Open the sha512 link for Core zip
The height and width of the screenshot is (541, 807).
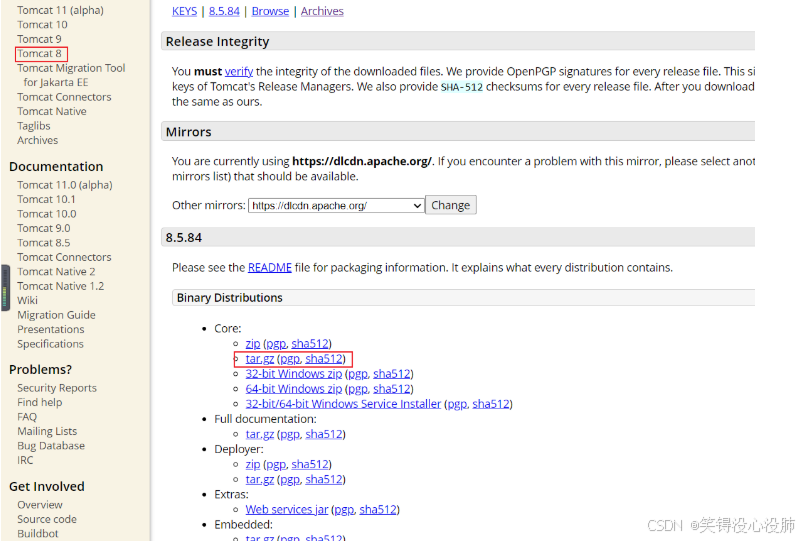click(x=310, y=343)
